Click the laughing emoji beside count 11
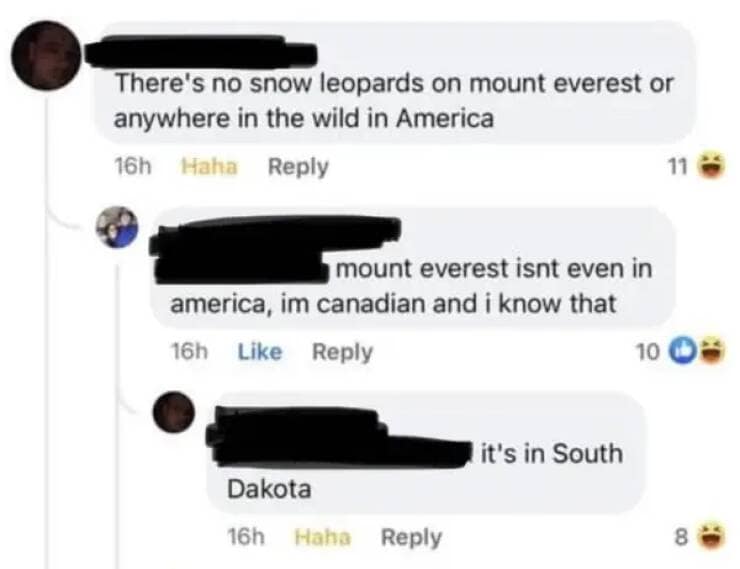Viewport: 740px width, 569px height. pyautogui.click(x=711, y=166)
